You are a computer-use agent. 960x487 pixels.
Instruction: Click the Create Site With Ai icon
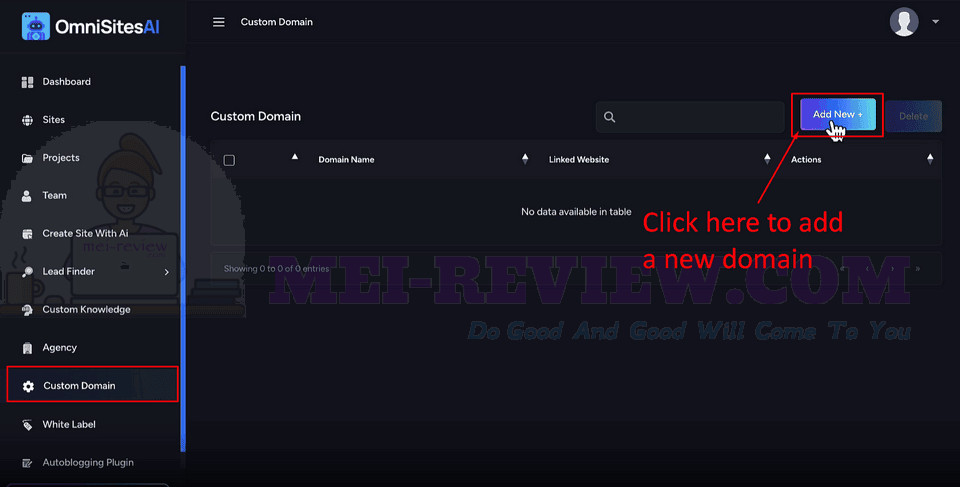27,234
